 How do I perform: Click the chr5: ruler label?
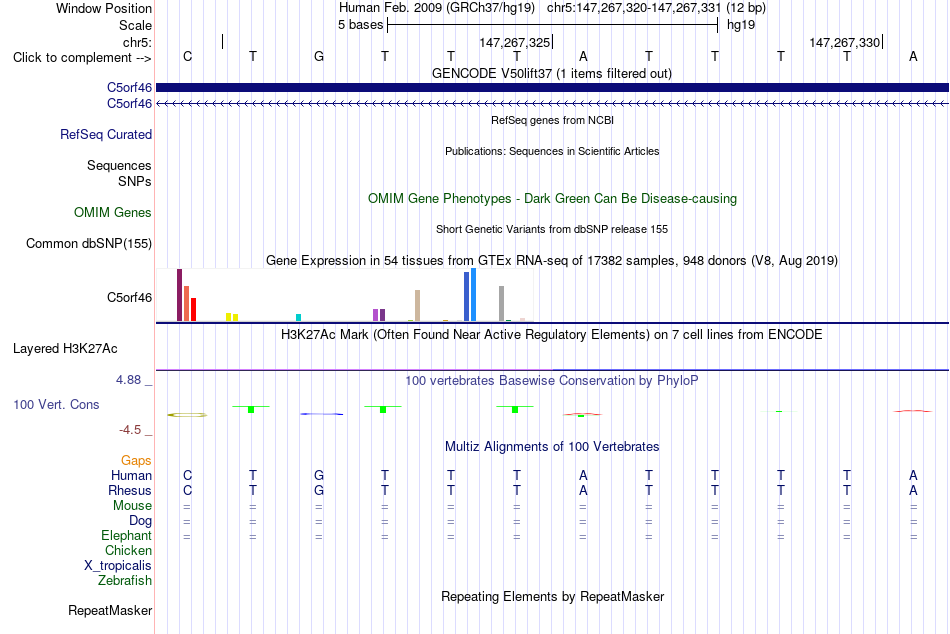pos(137,42)
